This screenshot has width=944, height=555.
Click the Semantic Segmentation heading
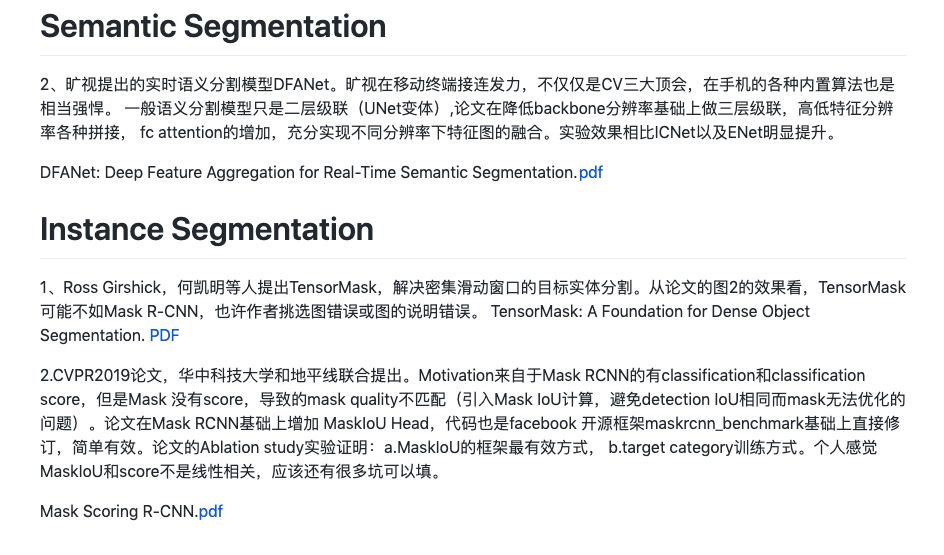pyautogui.click(x=213, y=26)
